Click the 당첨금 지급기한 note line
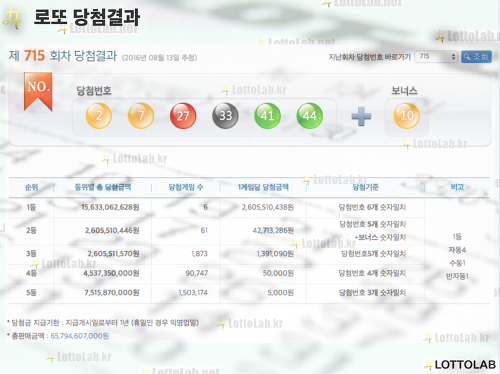 click(103, 323)
